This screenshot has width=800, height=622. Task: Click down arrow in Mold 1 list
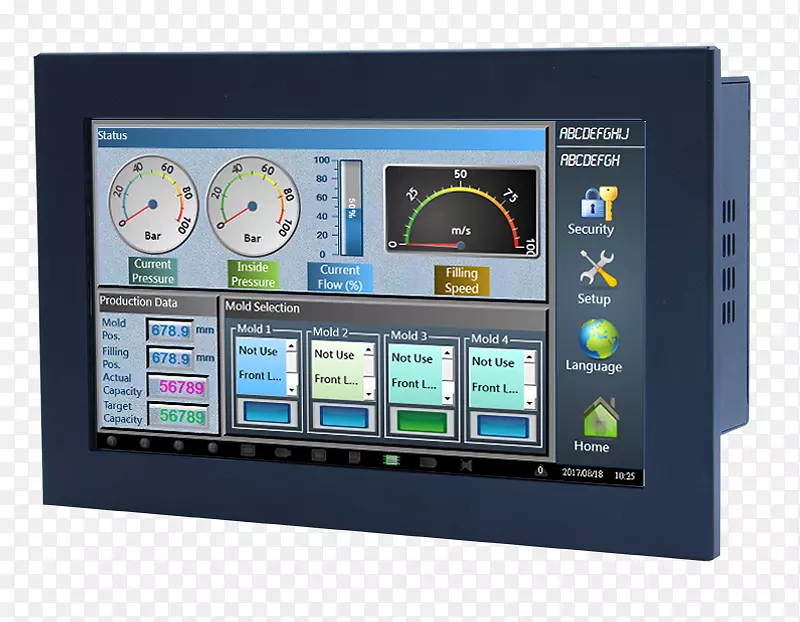point(291,390)
